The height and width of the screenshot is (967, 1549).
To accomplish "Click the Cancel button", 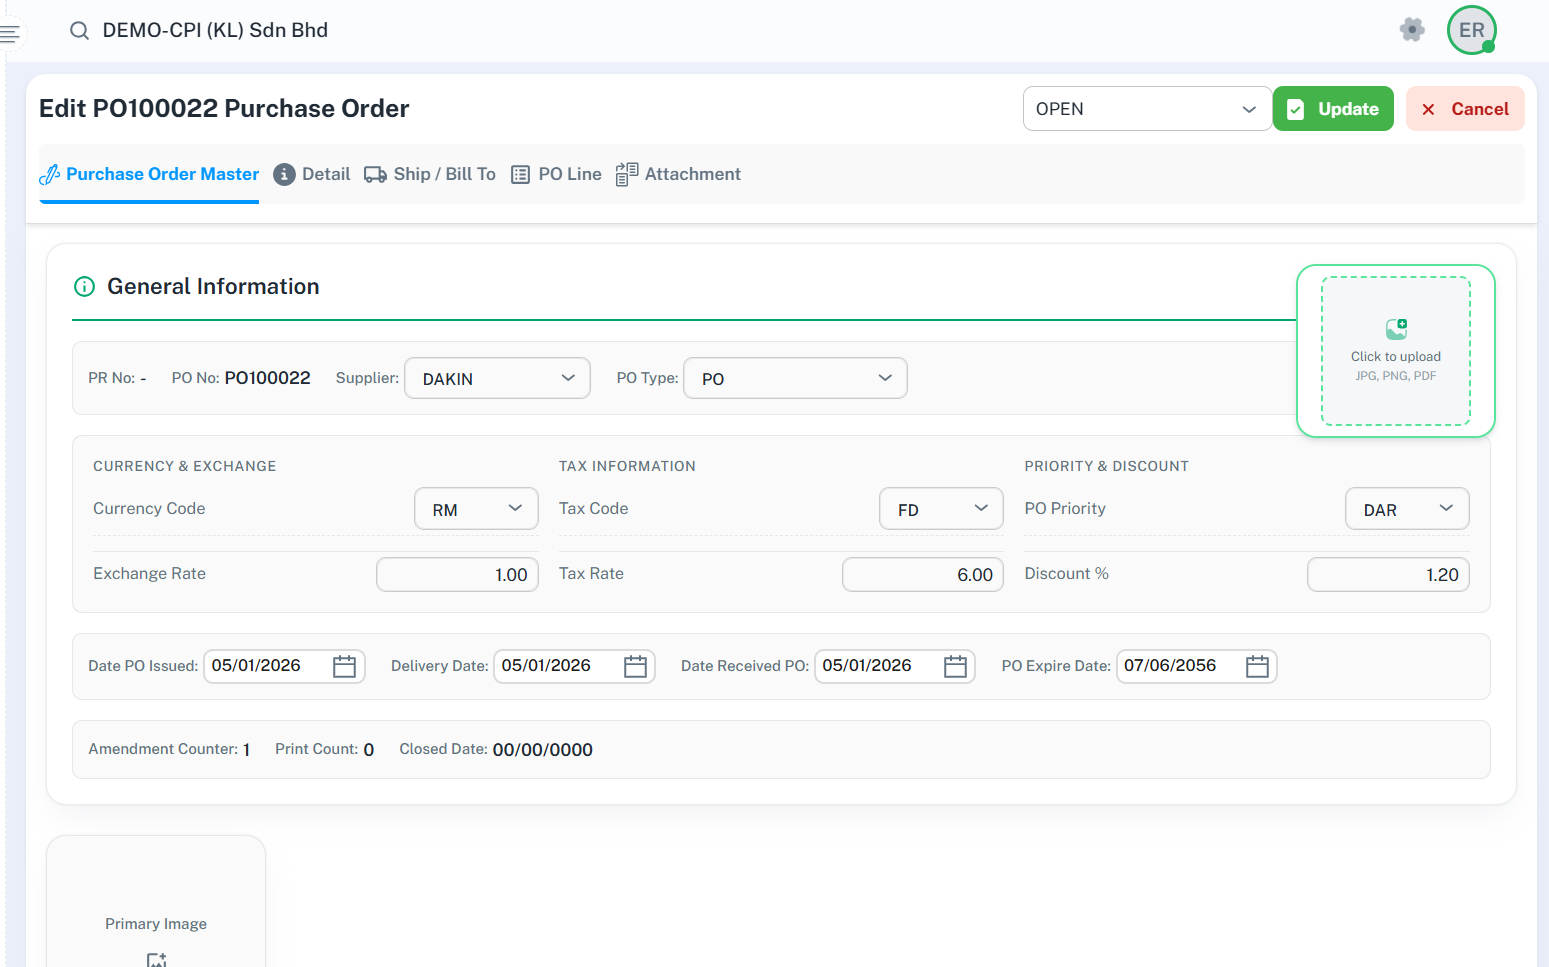I will [x=1464, y=109].
